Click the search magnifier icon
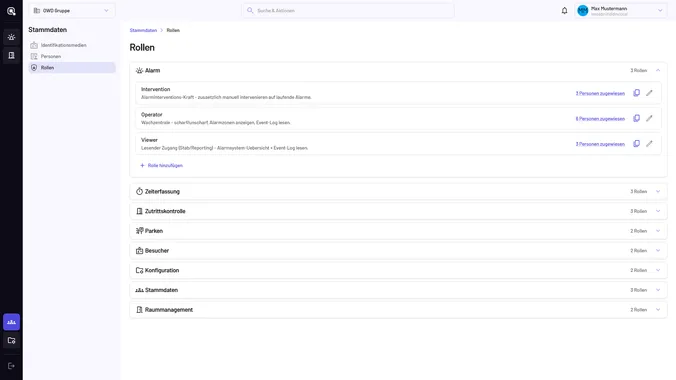The height and width of the screenshot is (380, 676). [x=250, y=10]
